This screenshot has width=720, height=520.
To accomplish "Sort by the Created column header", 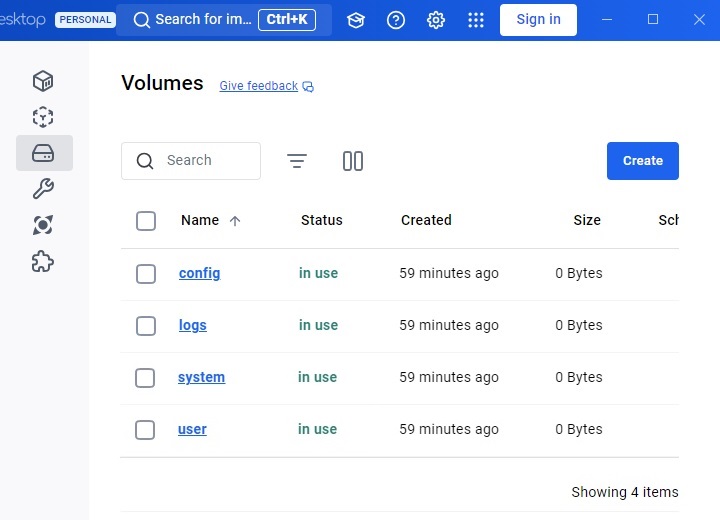I will point(426,220).
